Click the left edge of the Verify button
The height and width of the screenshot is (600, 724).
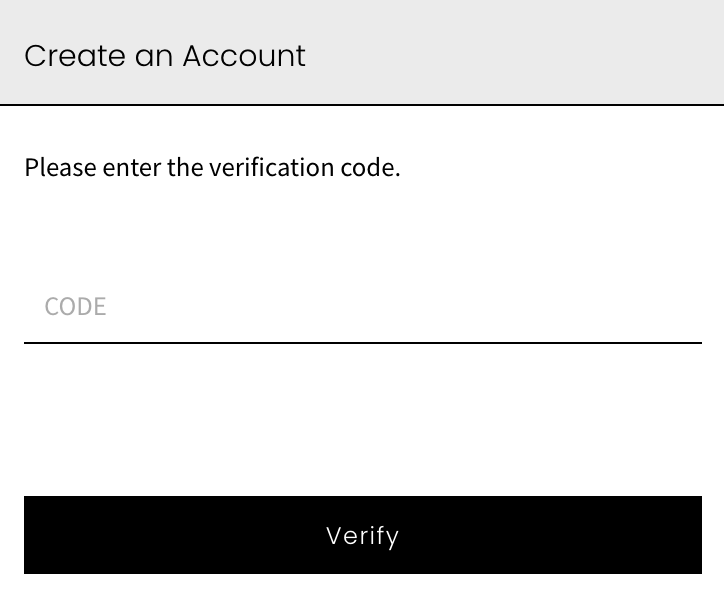click(40, 535)
